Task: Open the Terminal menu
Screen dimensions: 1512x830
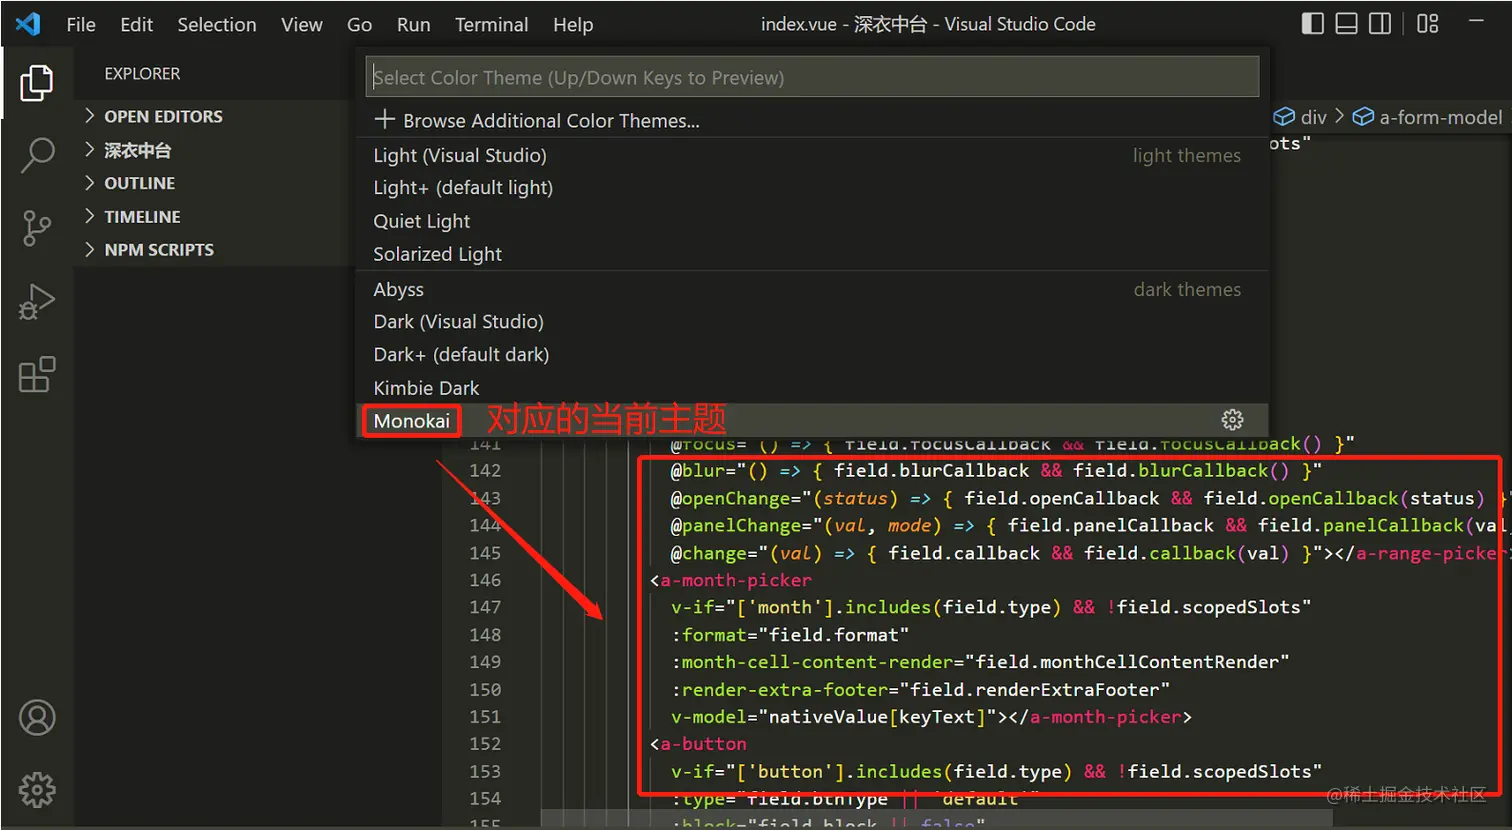Action: coord(491,24)
